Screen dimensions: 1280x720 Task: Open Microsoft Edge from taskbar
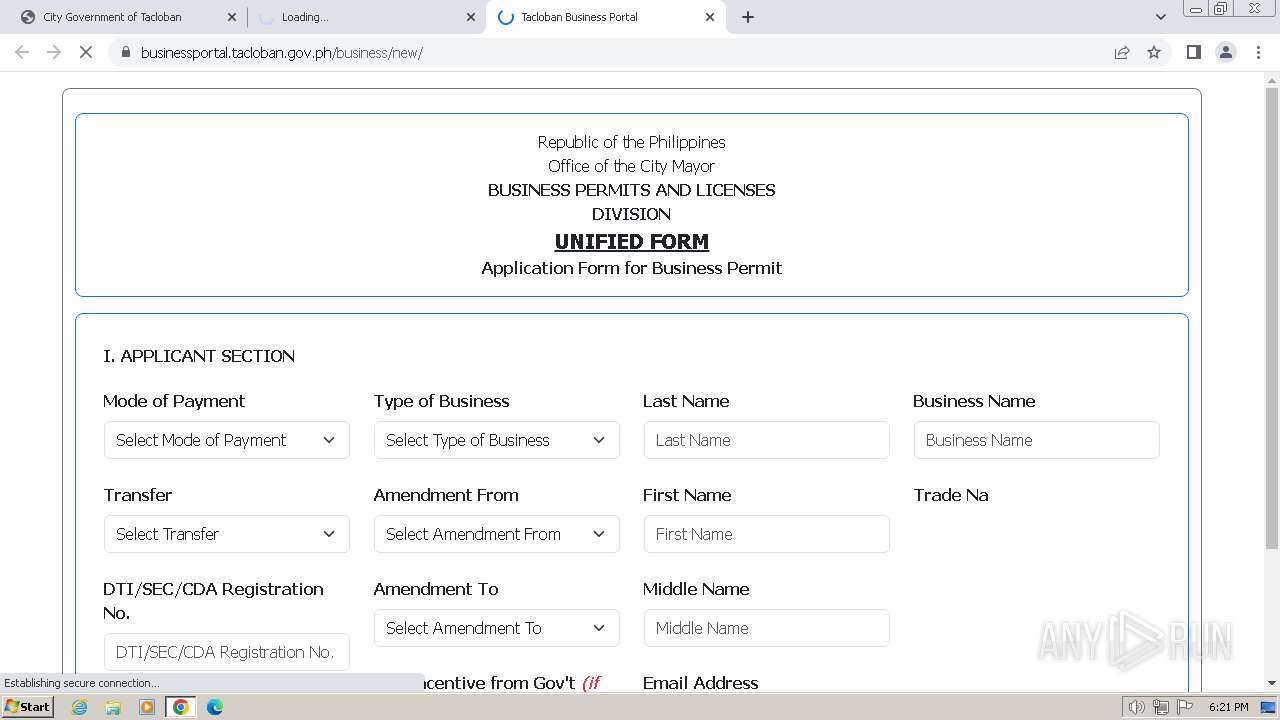tap(215, 707)
